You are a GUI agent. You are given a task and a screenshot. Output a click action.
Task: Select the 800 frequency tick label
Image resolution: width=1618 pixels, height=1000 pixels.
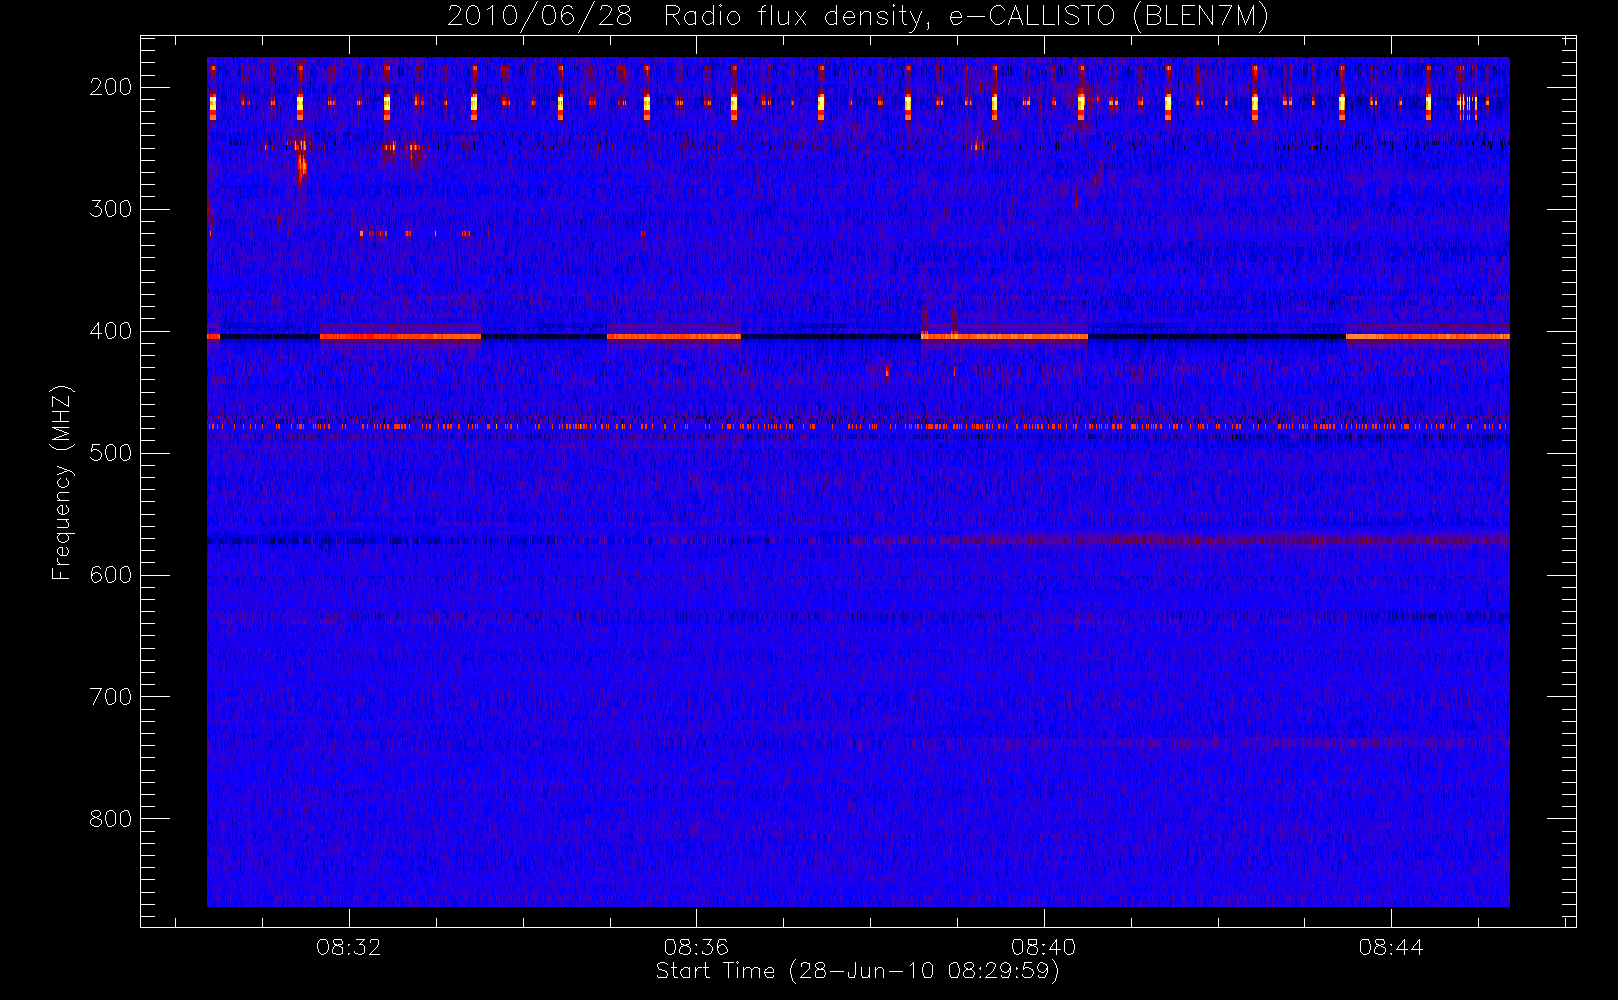[111, 819]
